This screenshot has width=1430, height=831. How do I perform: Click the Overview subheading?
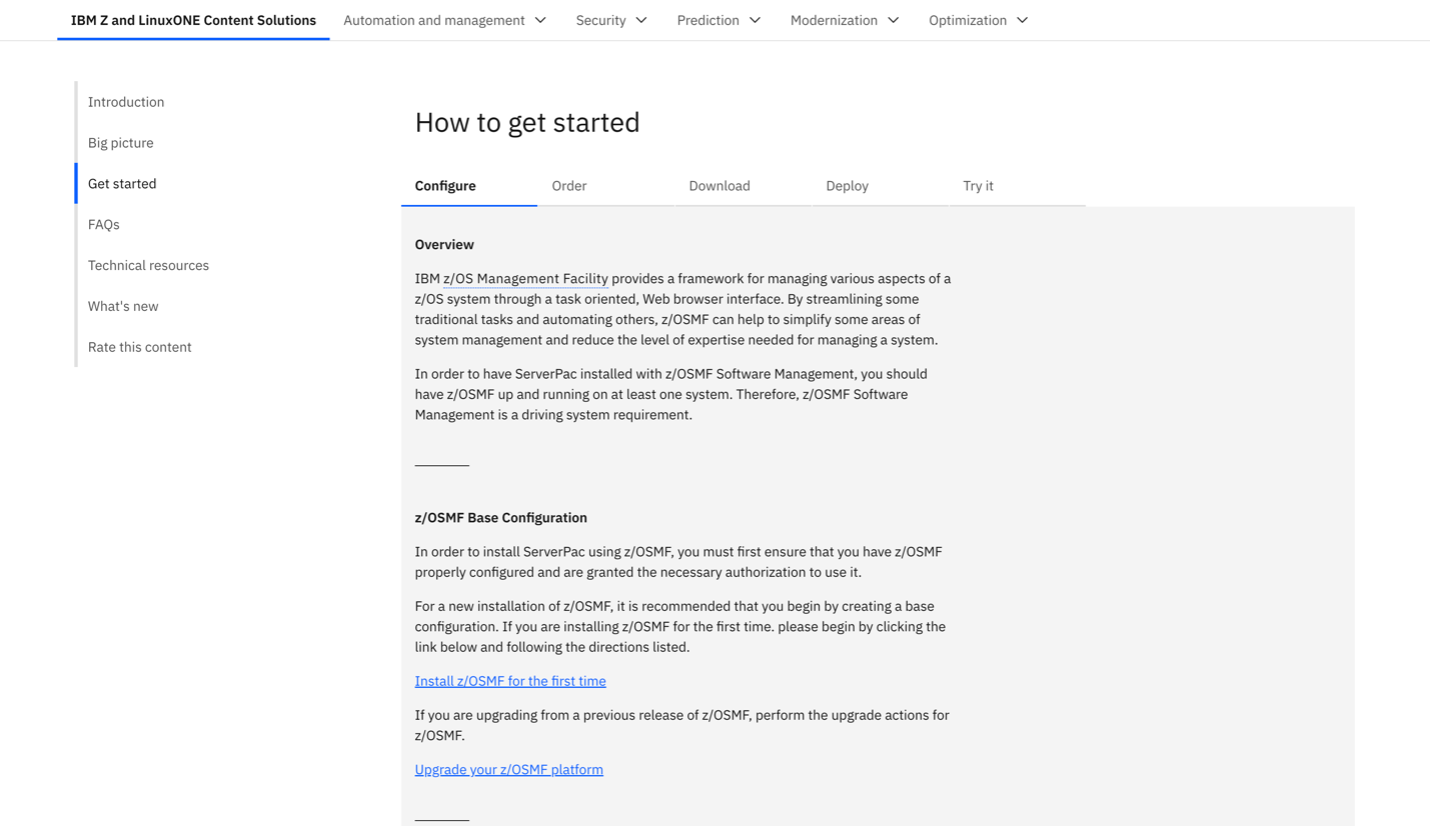tap(444, 245)
